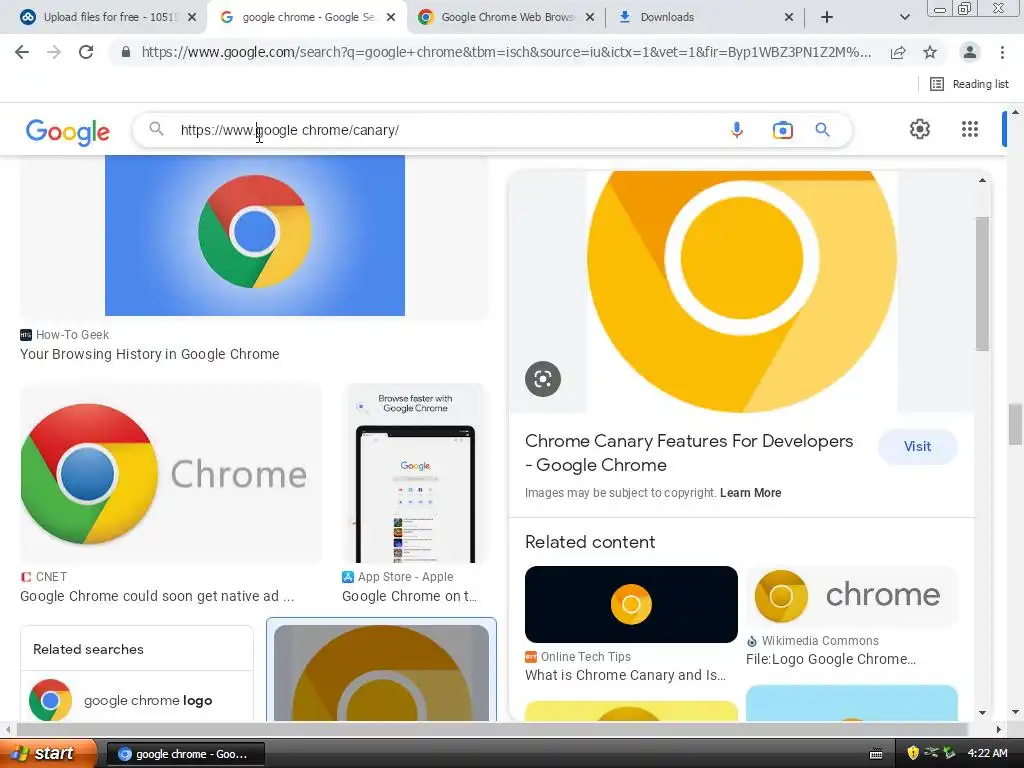View site info via padlock icon

(125, 52)
